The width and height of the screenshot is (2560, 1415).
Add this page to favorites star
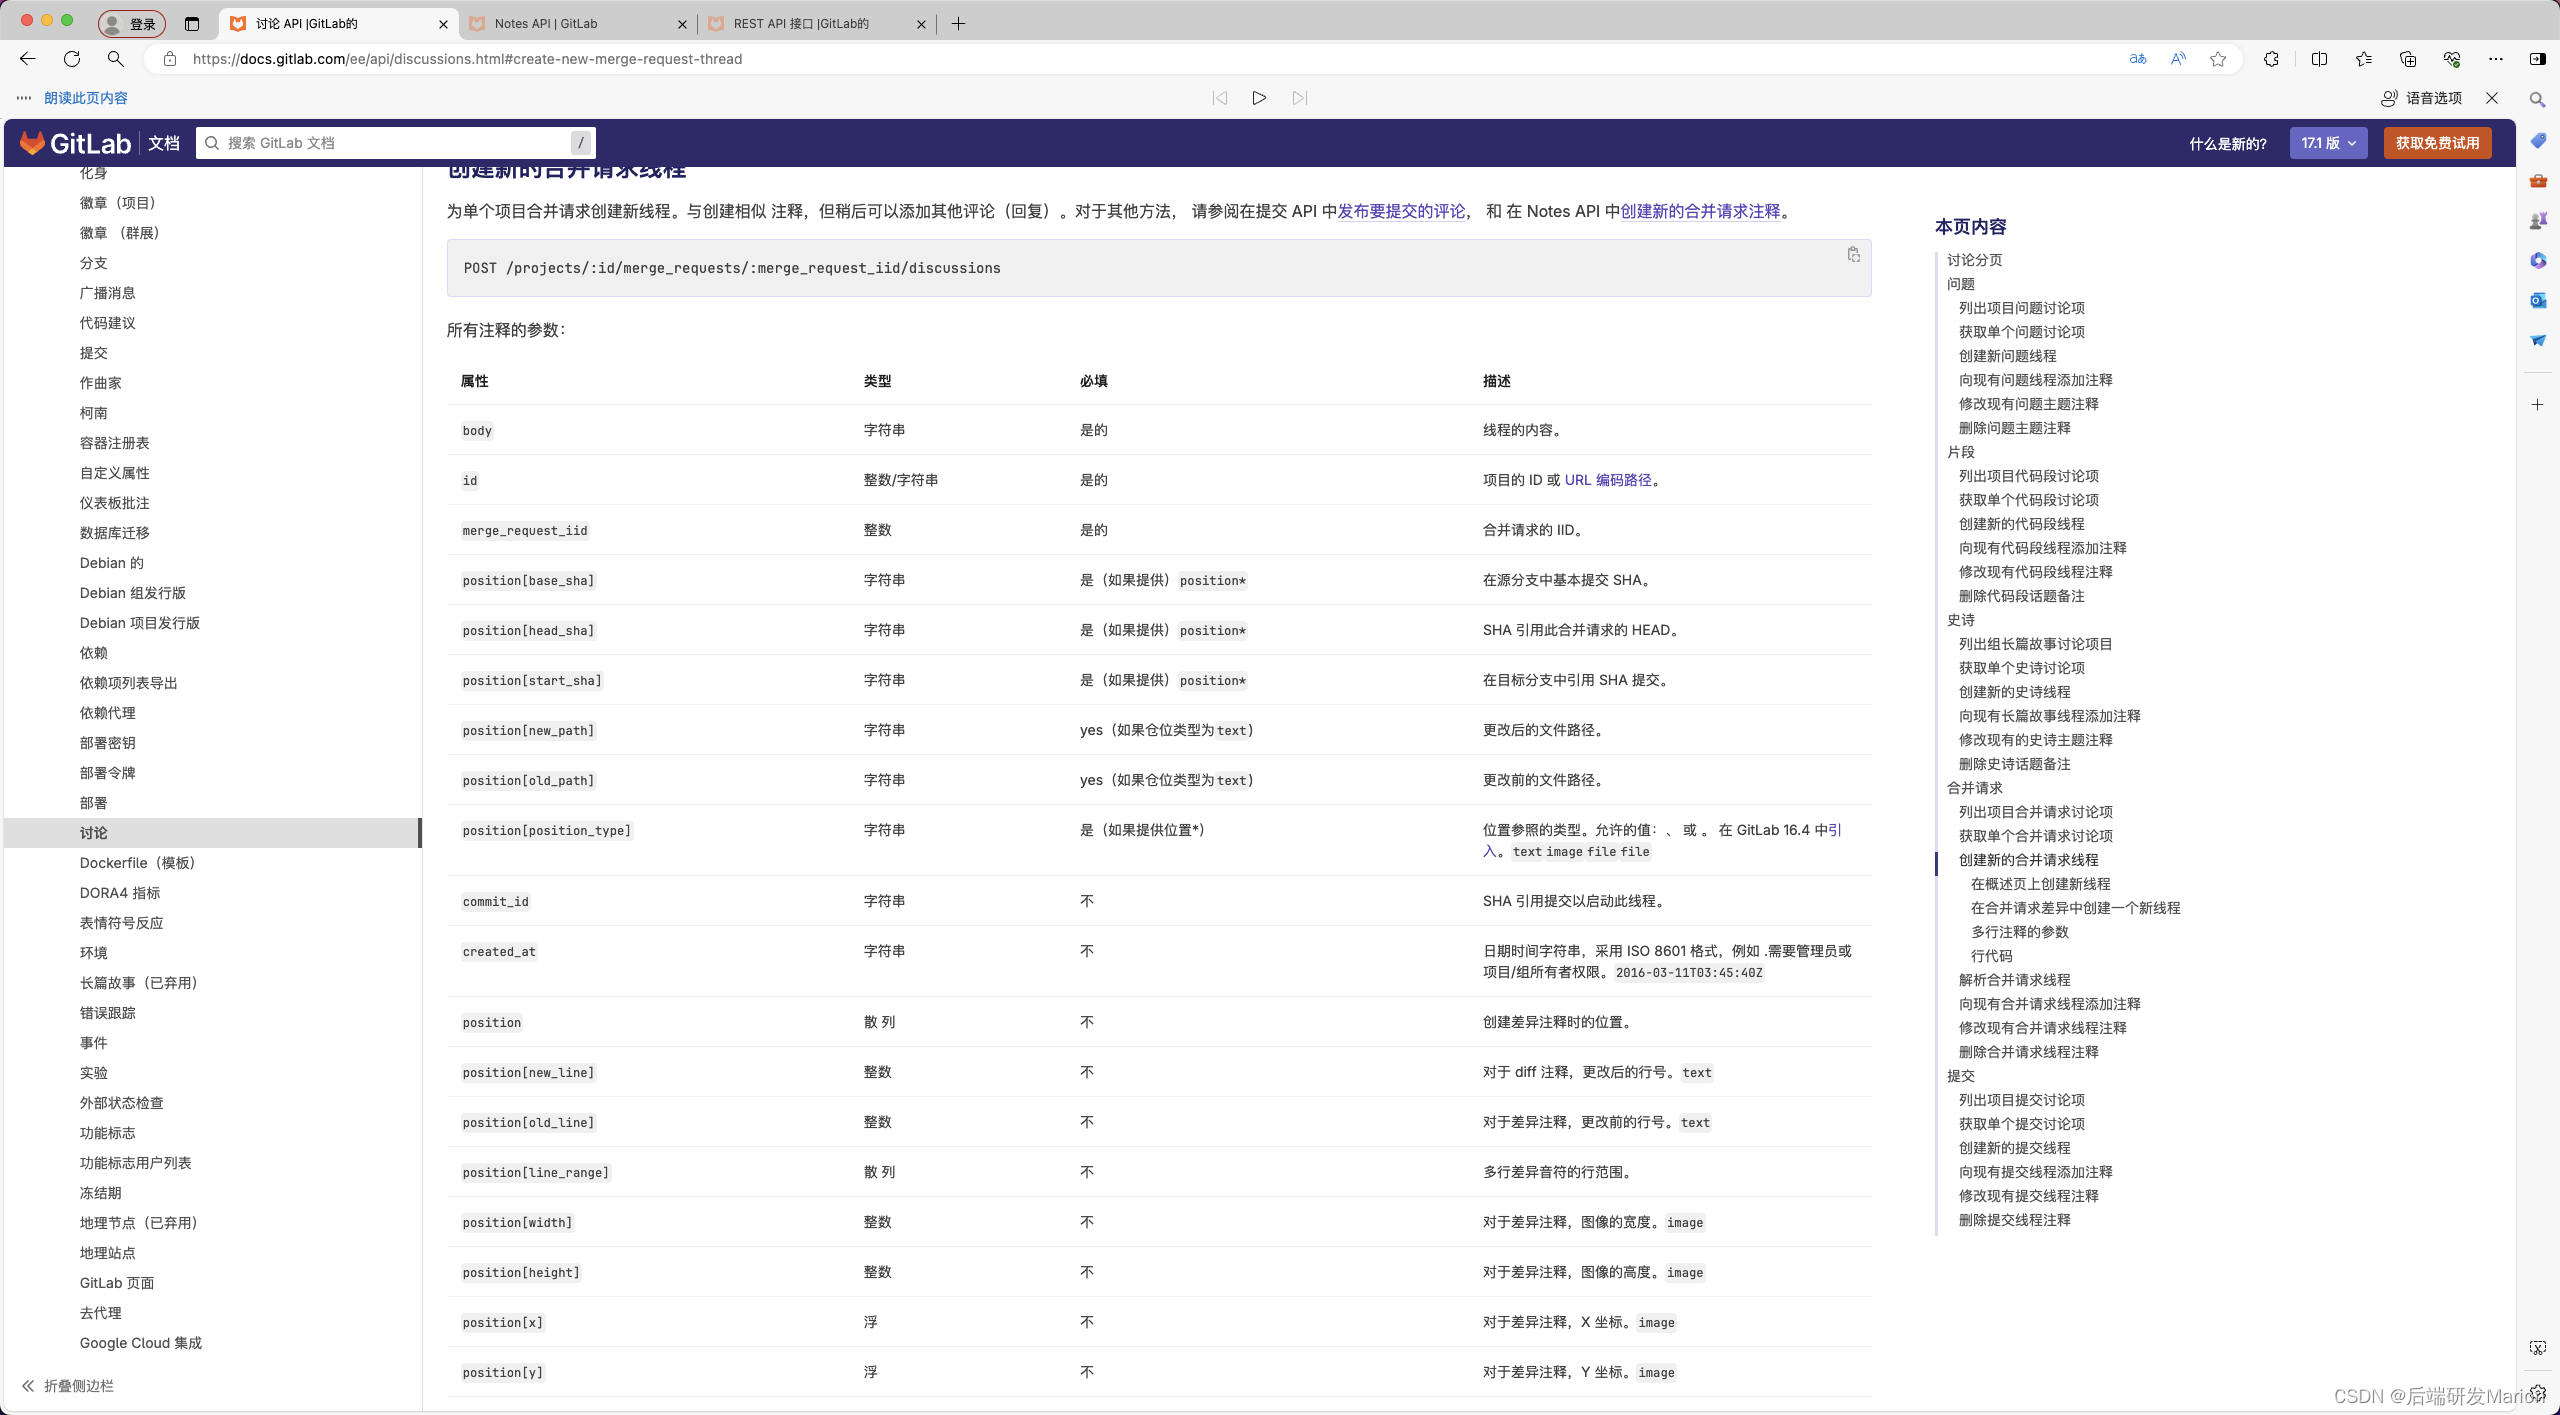point(2218,59)
